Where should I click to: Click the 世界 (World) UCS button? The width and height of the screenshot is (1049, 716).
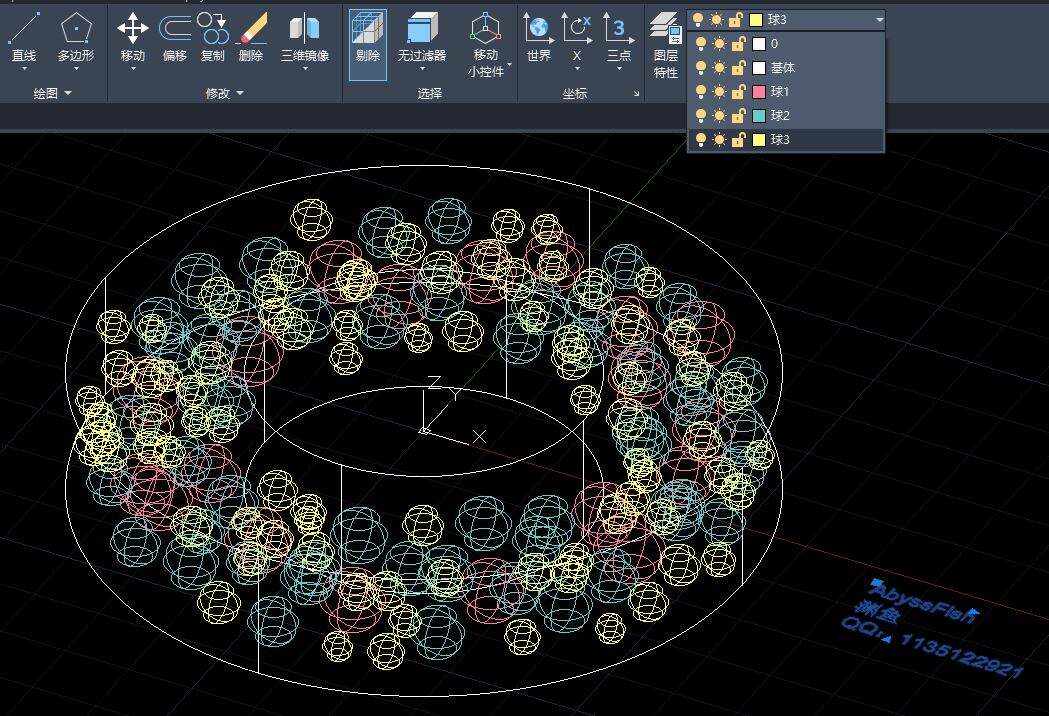pos(538,38)
